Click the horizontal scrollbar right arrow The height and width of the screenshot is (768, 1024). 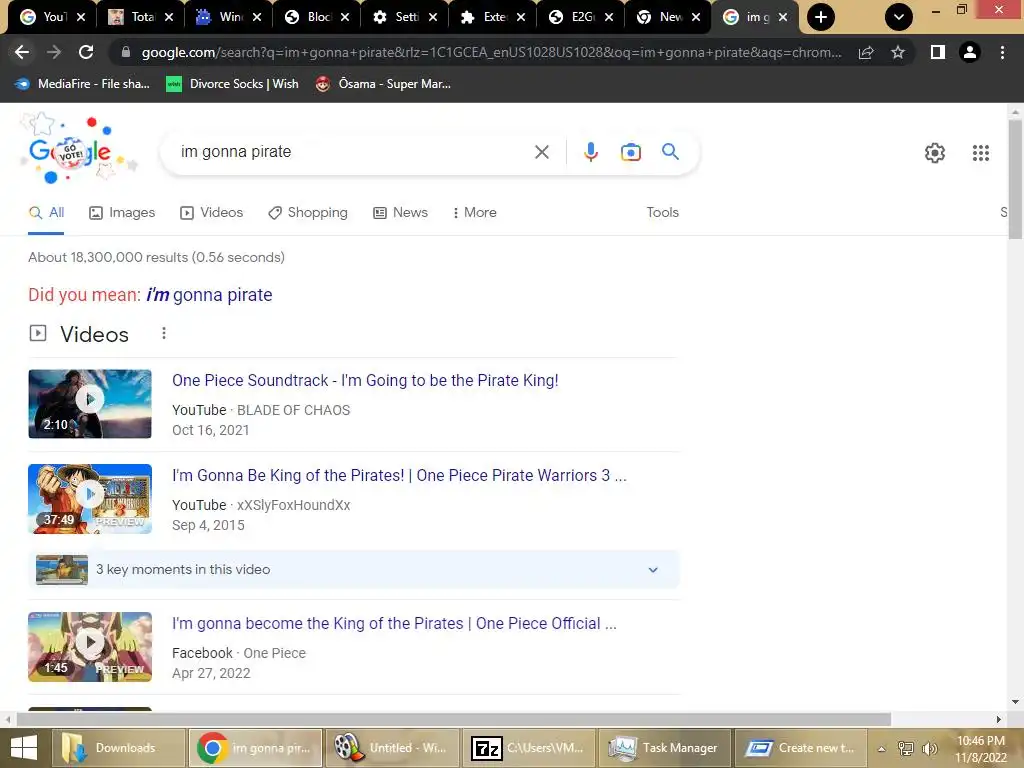pyautogui.click(x=999, y=719)
